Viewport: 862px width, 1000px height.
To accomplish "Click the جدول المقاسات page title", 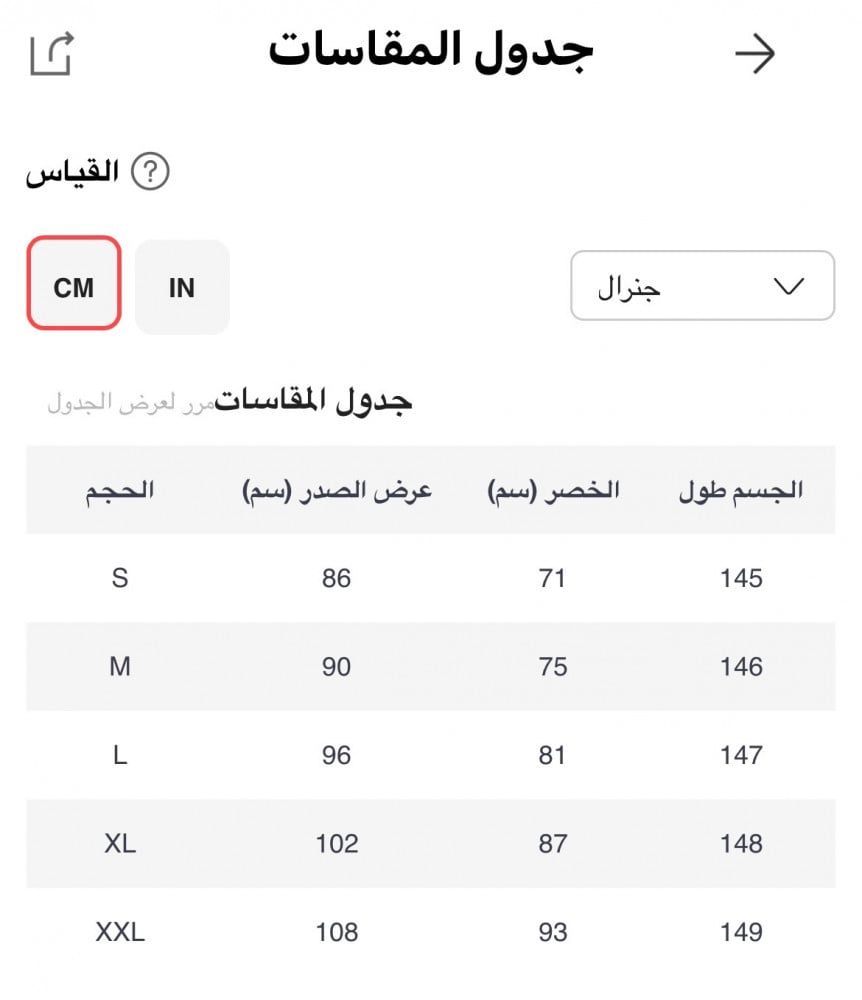I will pos(431,52).
